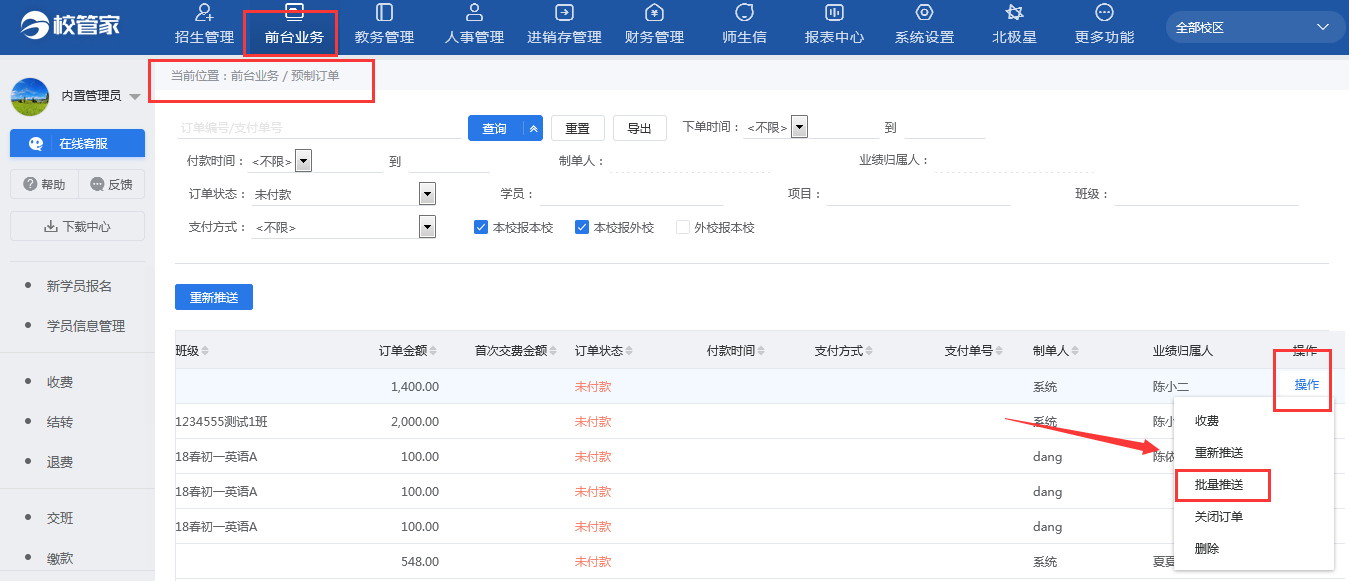Click the 项目 filter field
Screen dimensions: 1349x581
coord(918,194)
